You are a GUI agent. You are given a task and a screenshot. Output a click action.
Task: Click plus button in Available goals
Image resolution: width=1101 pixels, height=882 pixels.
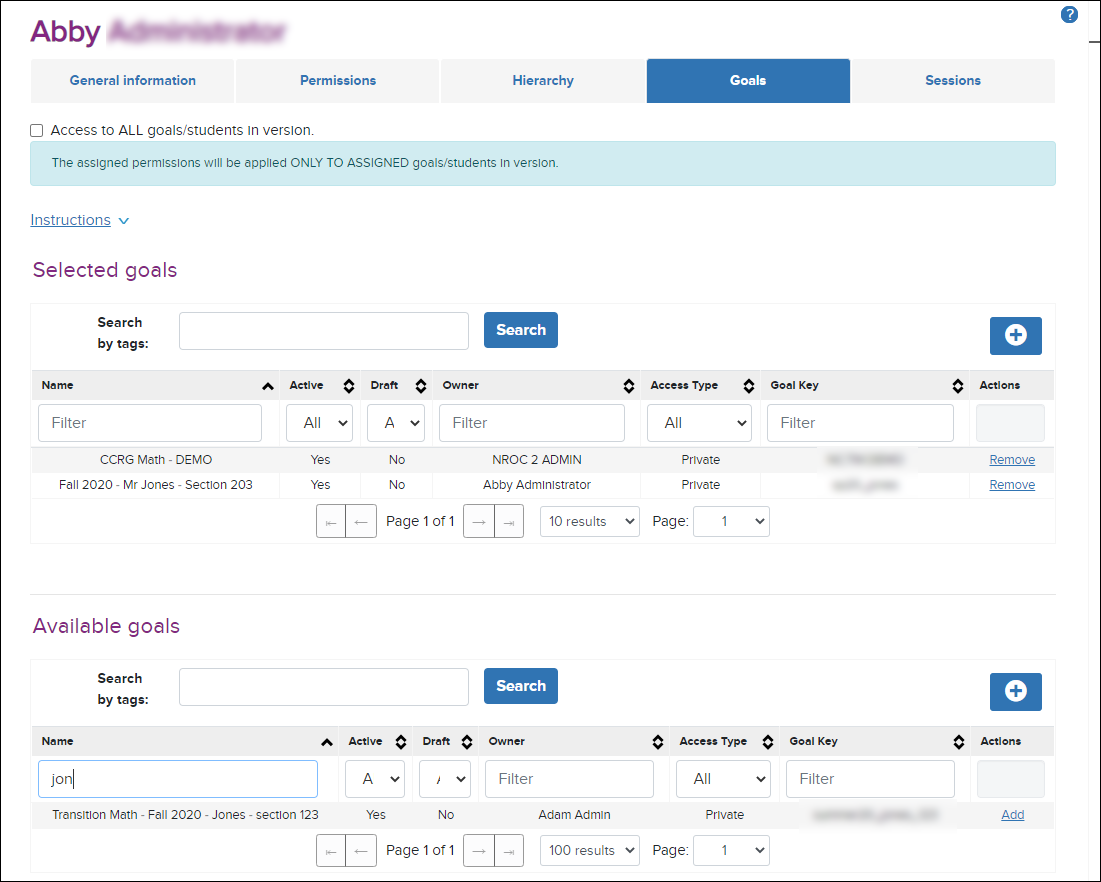1015,691
